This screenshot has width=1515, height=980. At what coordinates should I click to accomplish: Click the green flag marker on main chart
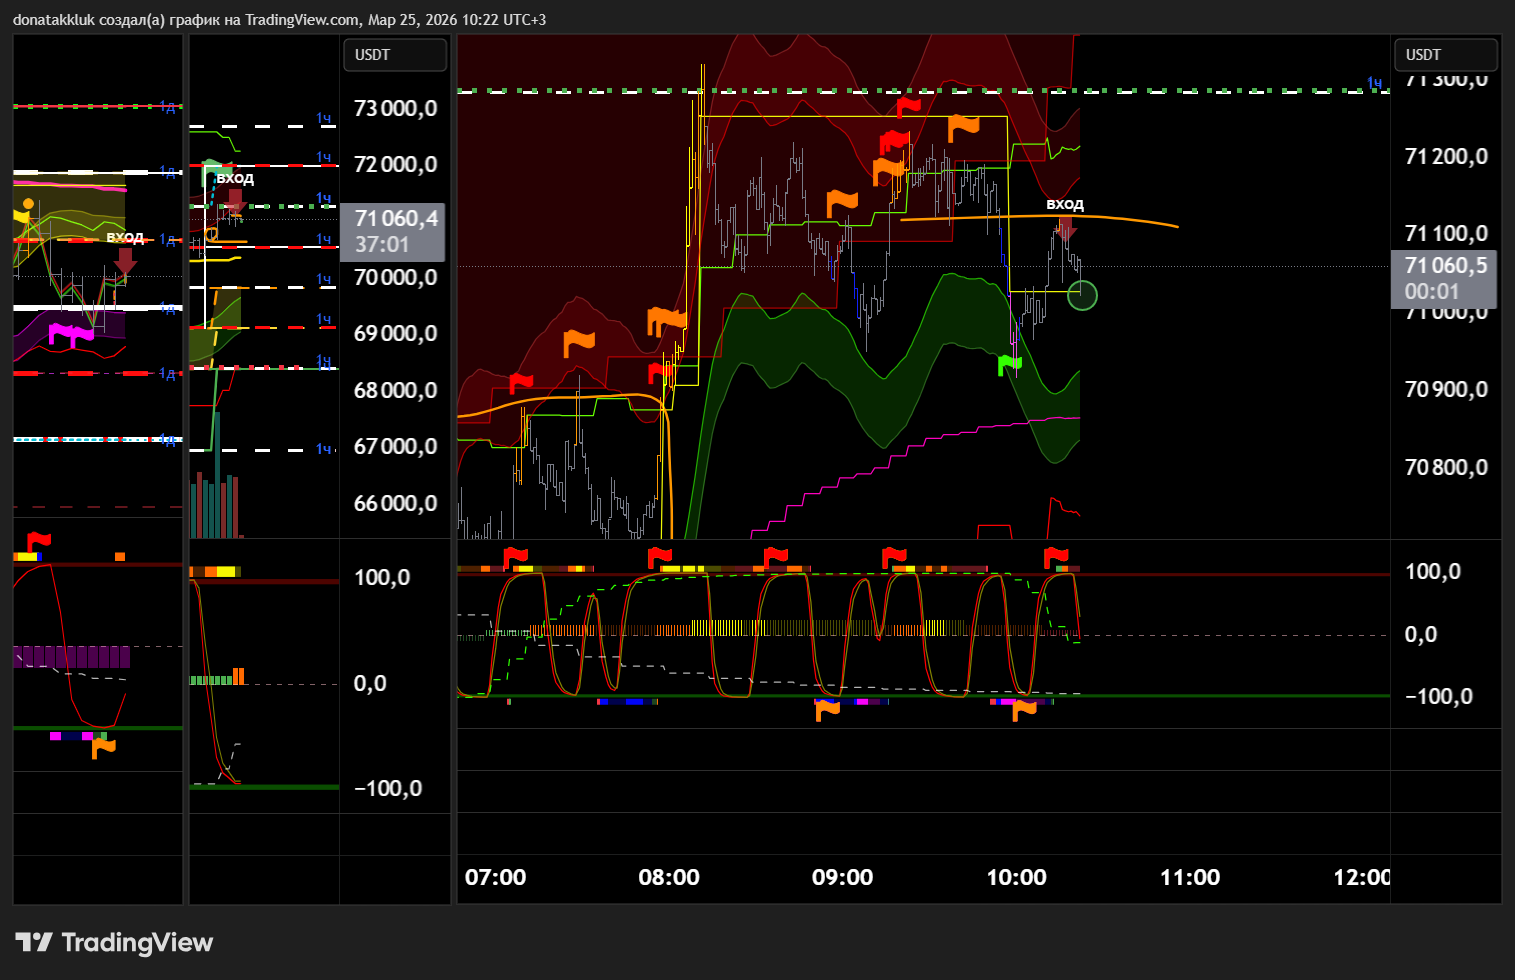click(1009, 365)
